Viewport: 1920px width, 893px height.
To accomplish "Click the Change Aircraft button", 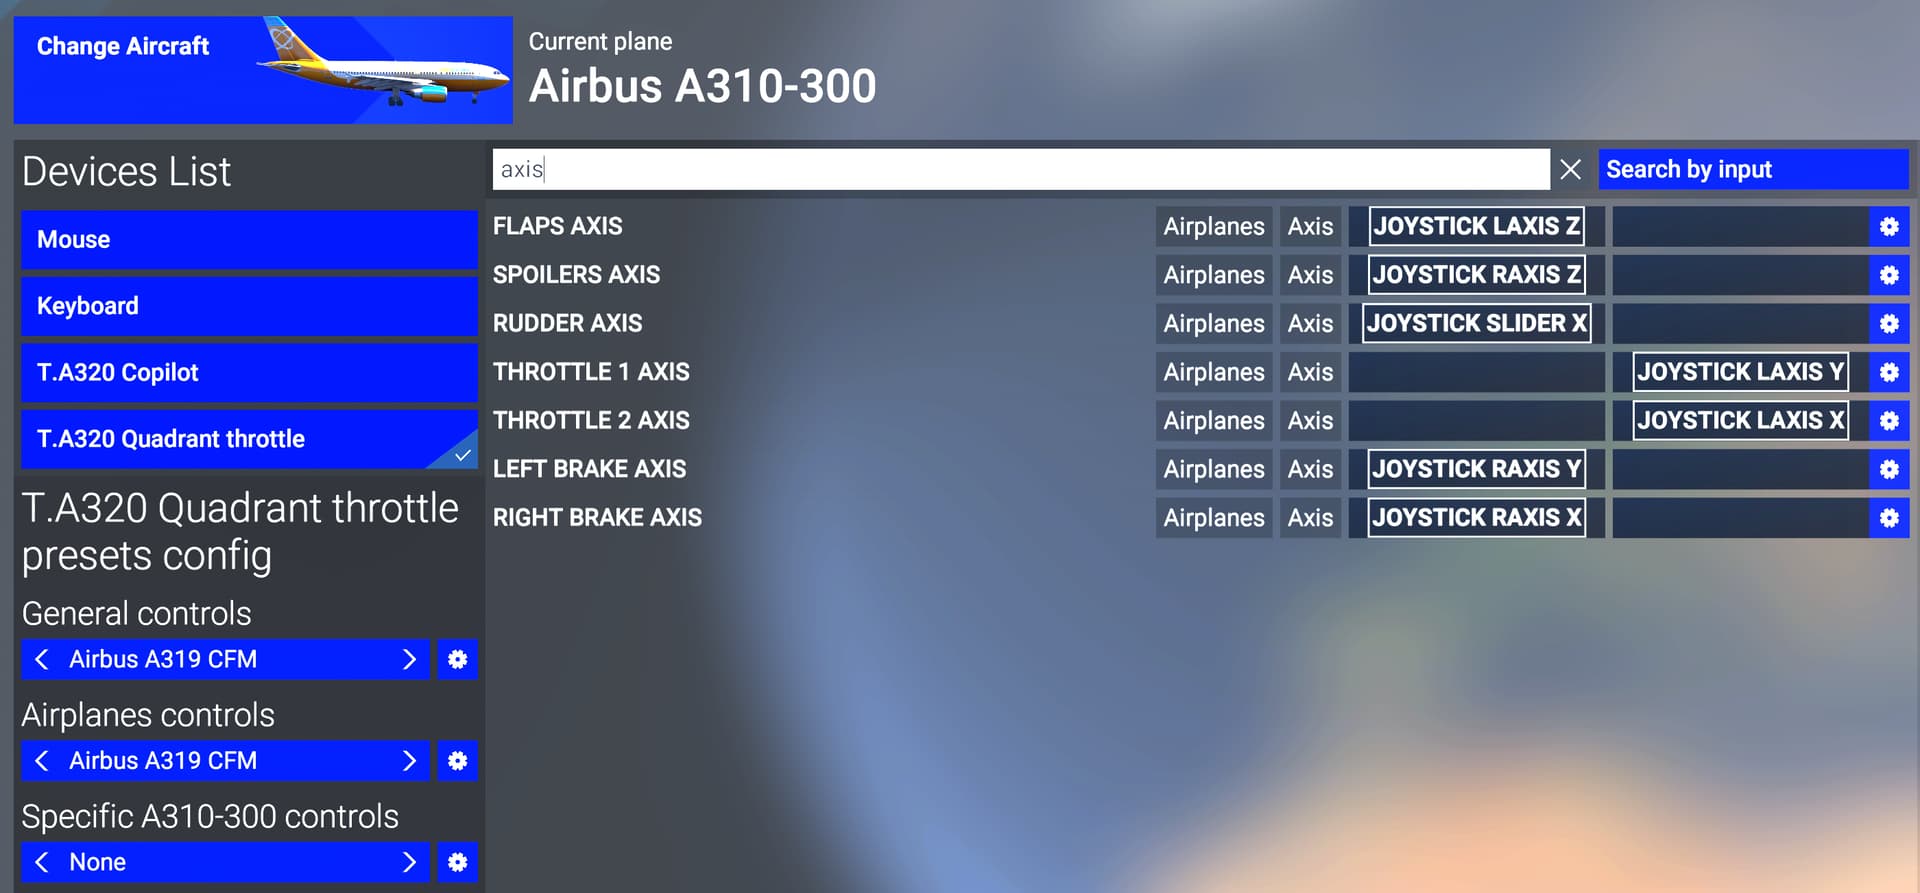I will tap(262, 70).
